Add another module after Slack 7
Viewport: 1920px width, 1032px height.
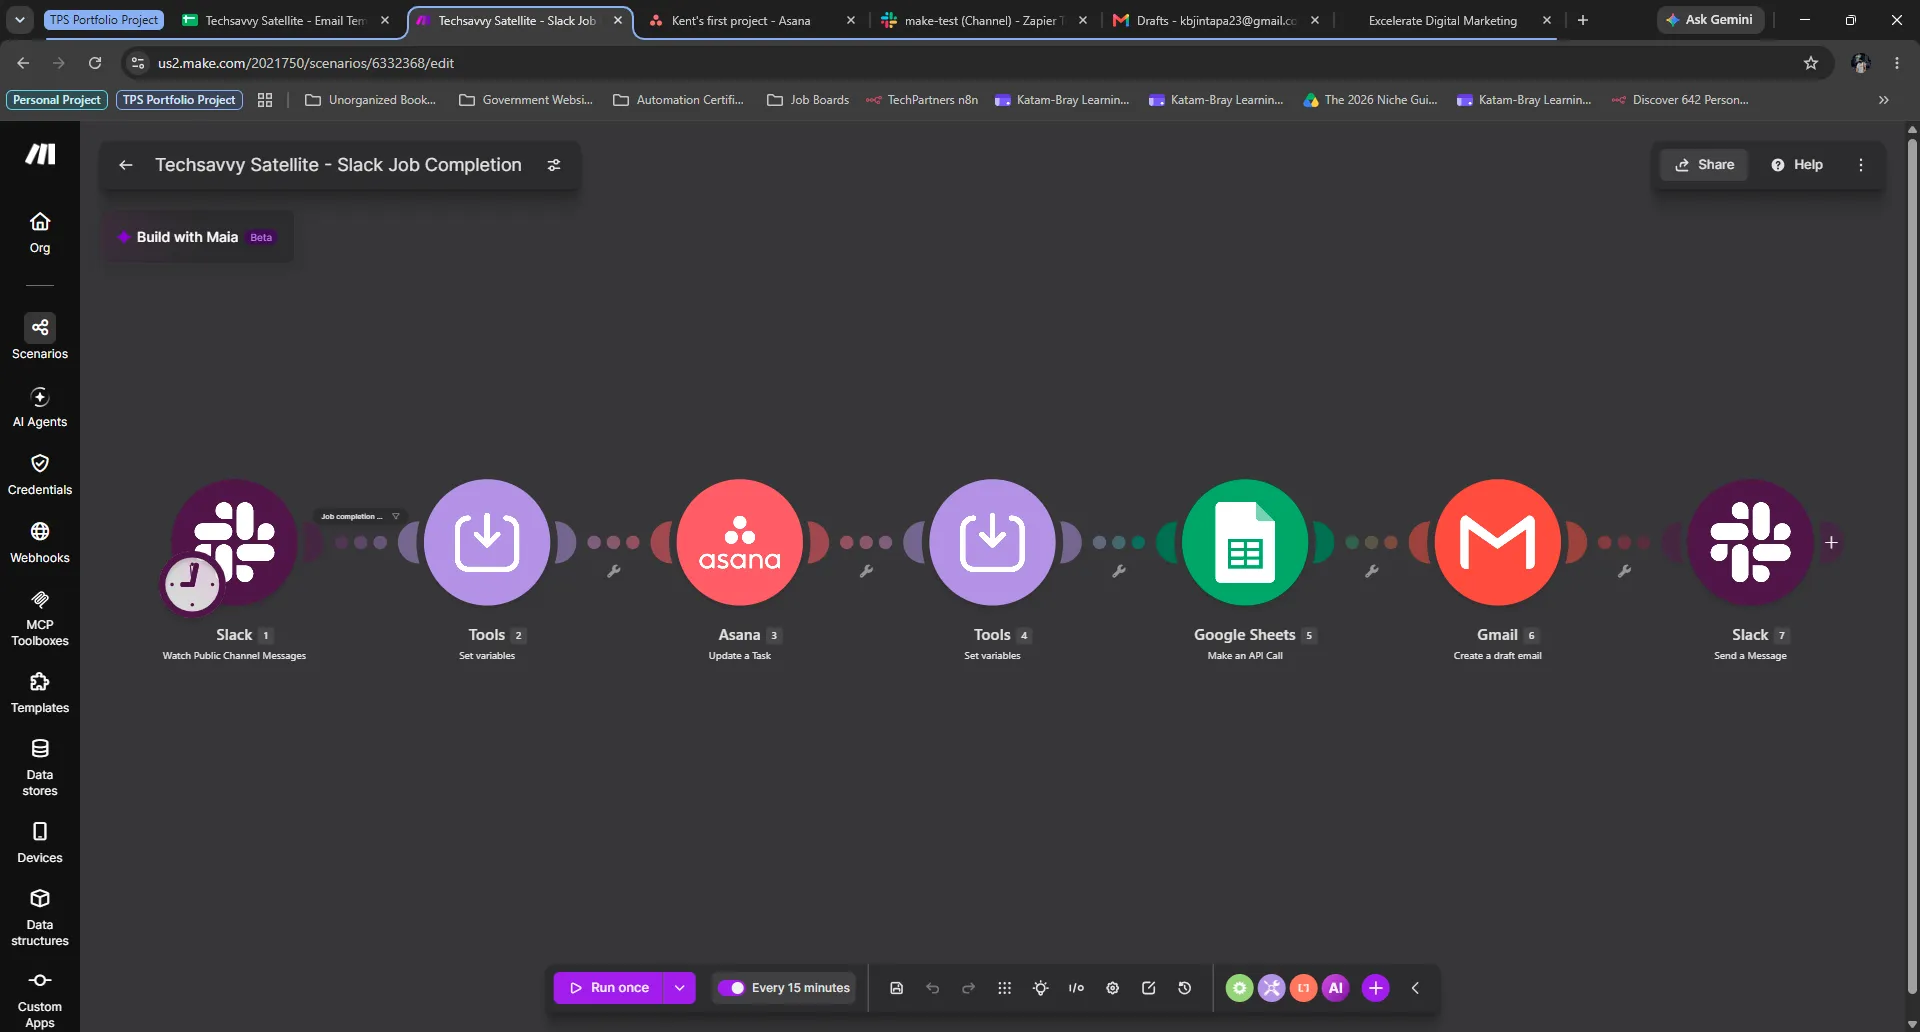click(1831, 542)
